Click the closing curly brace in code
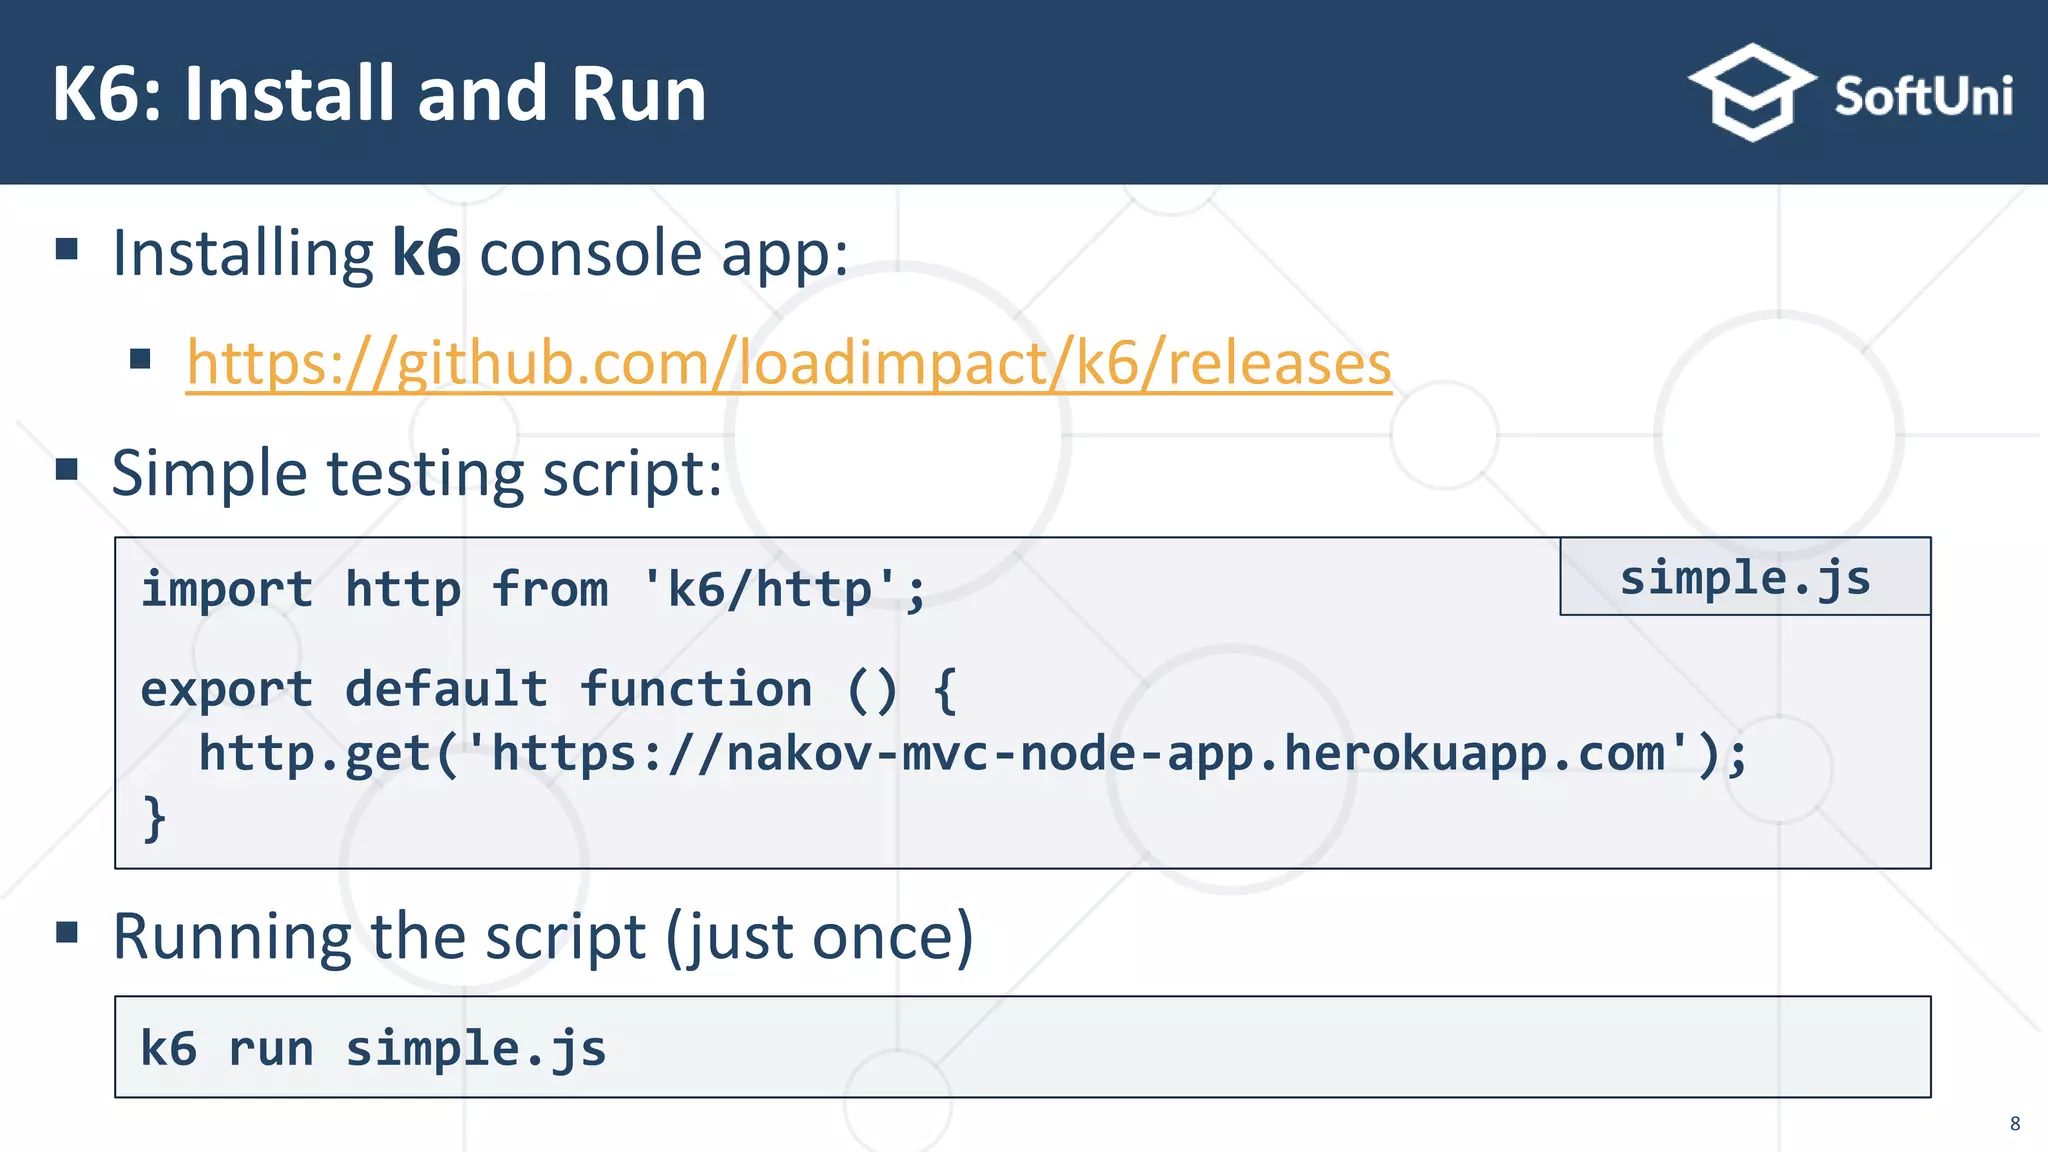This screenshot has height=1152, width=2048. point(154,817)
